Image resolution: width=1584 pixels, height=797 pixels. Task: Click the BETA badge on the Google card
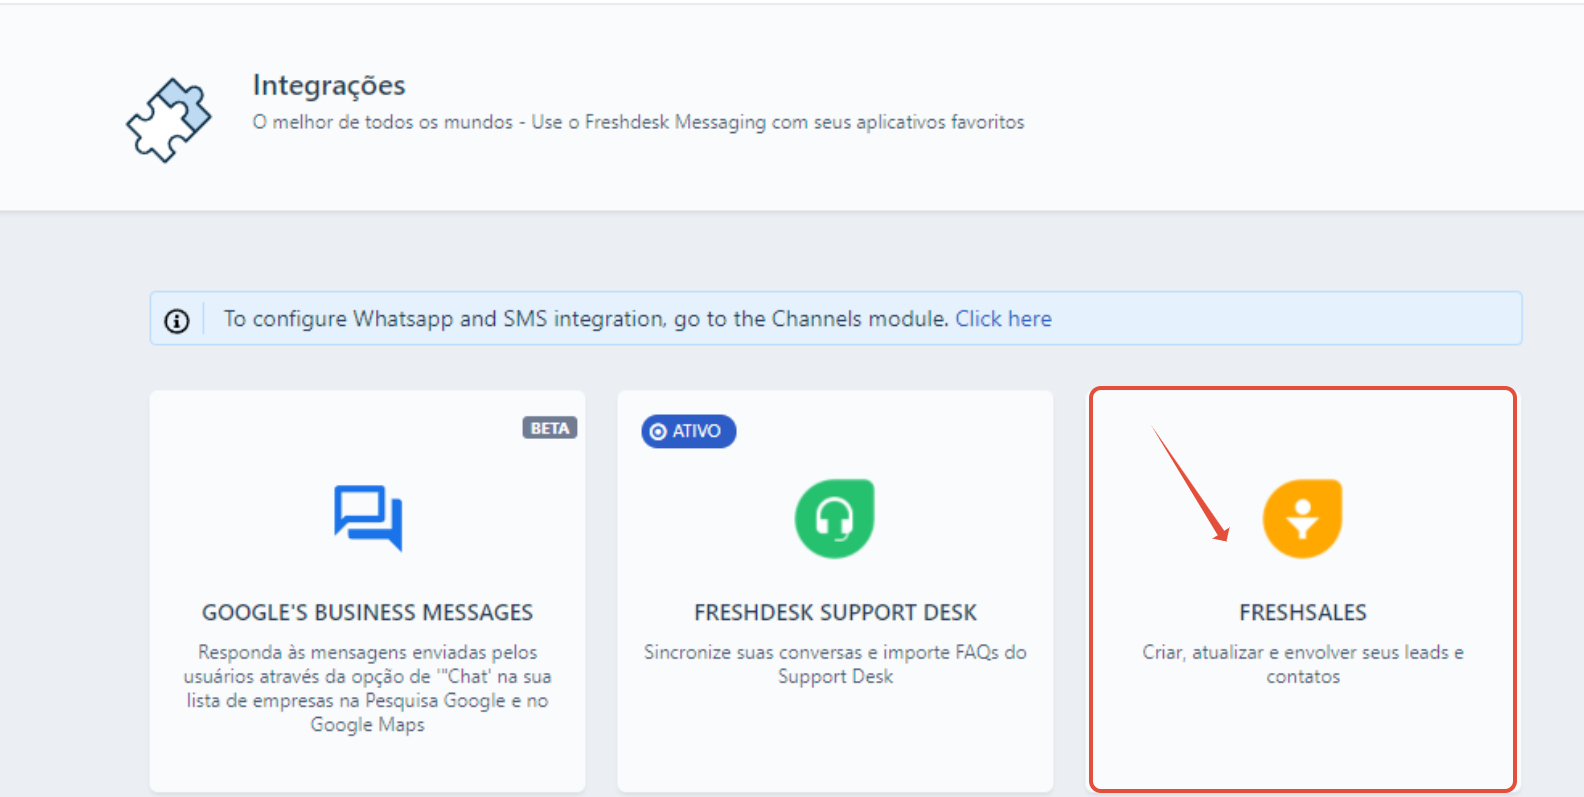click(549, 428)
